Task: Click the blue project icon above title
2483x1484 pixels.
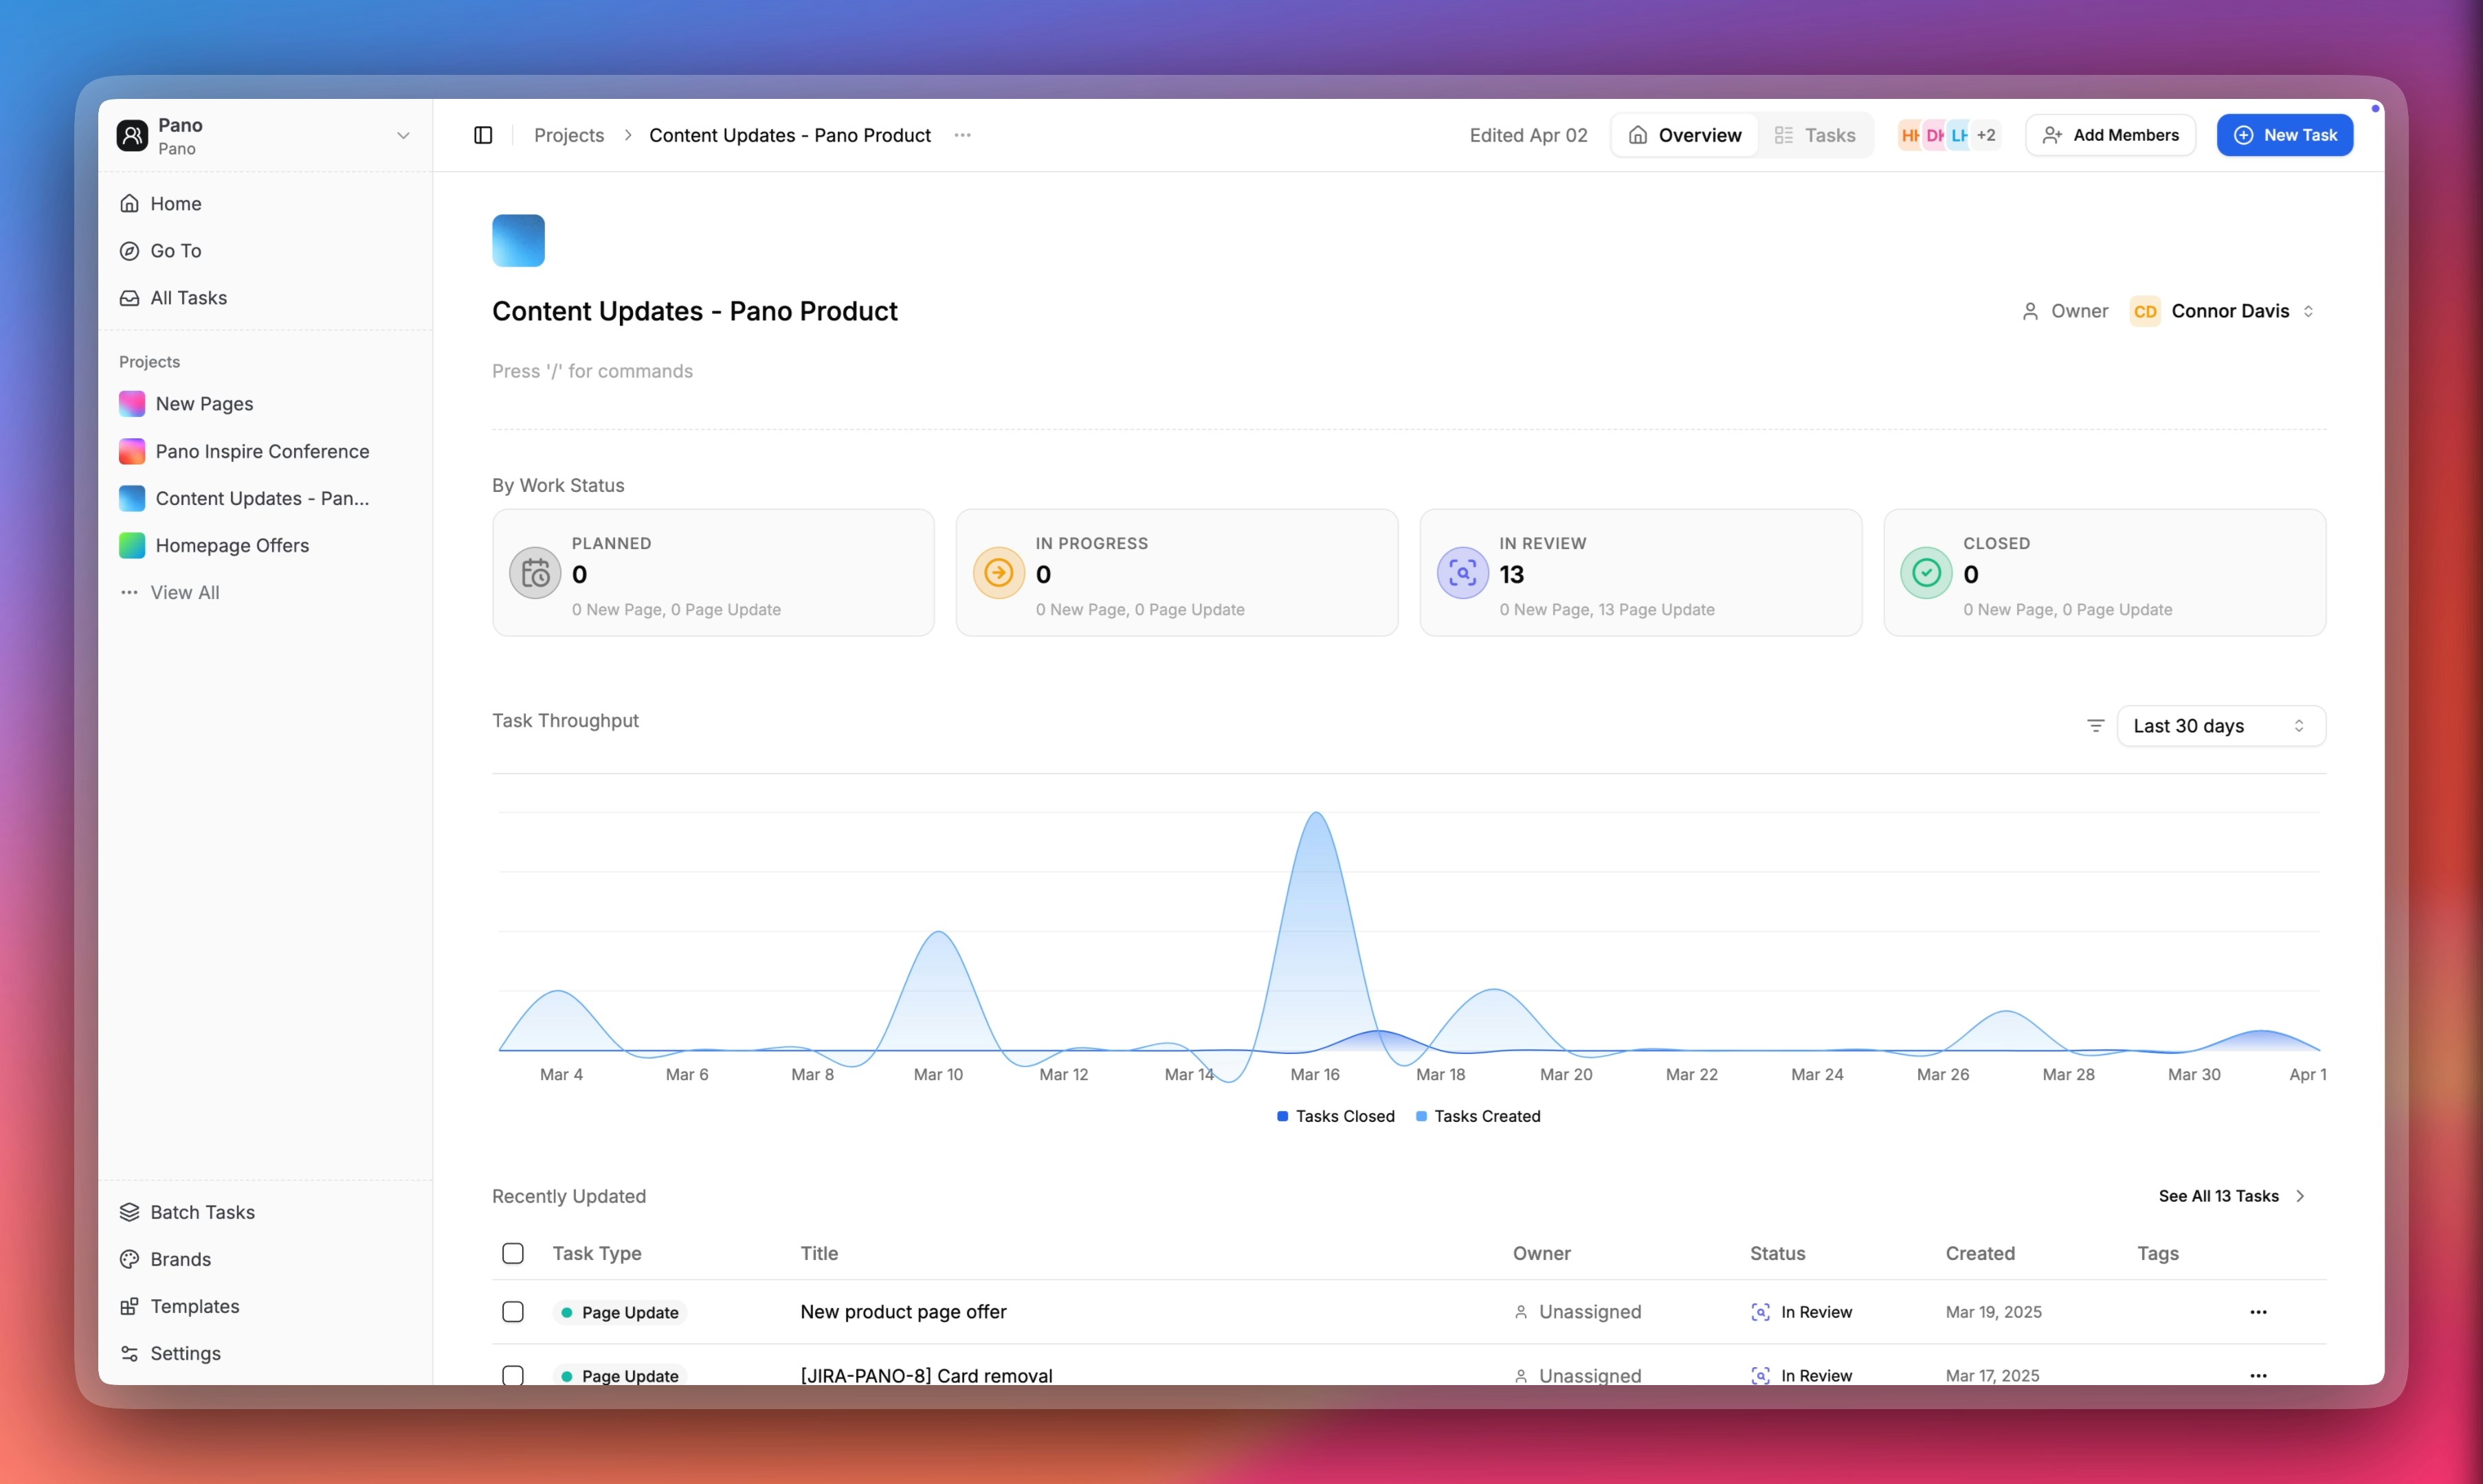Action: tap(518, 240)
